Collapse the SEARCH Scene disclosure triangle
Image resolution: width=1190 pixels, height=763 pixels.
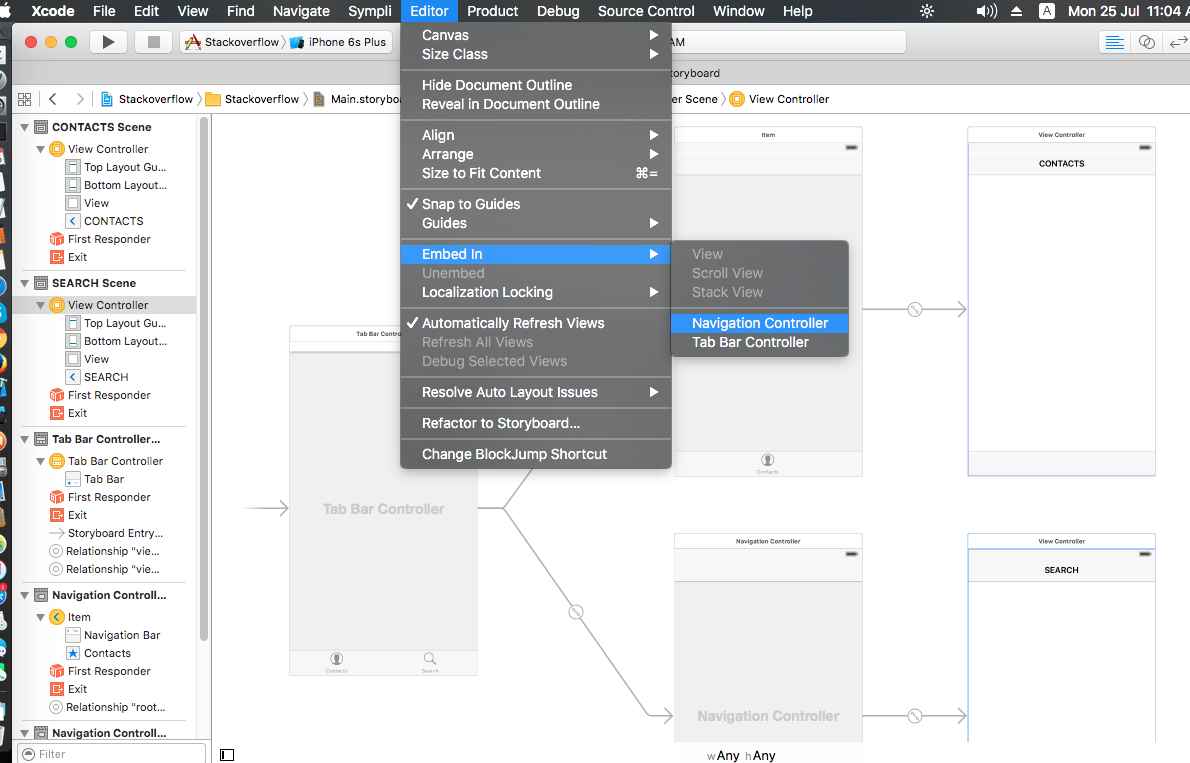click(x=24, y=283)
